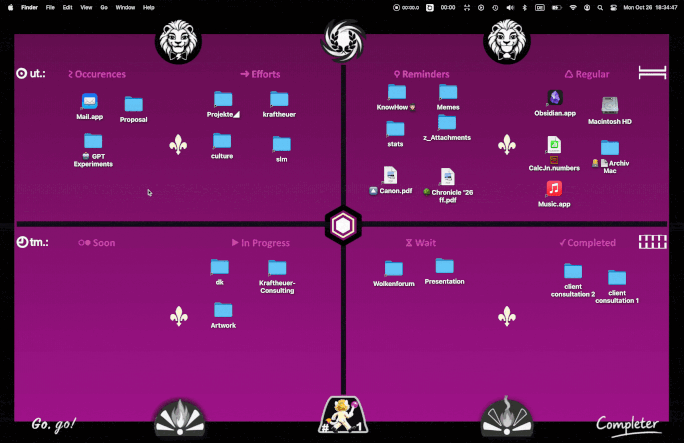Select the stats folder

395,129
